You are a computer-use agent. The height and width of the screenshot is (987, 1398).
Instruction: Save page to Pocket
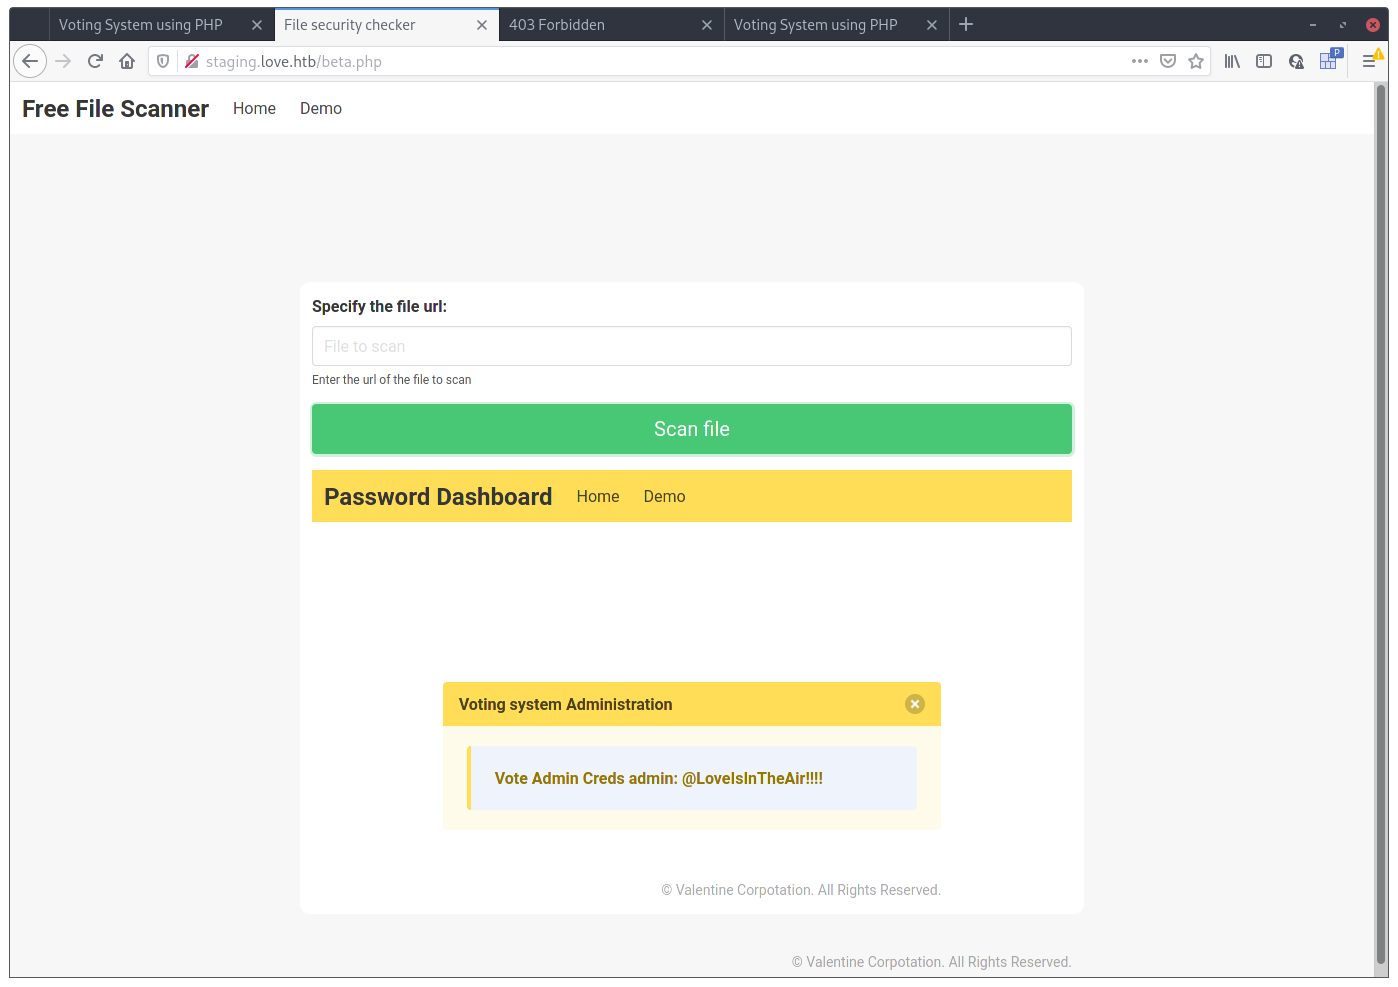1167,61
